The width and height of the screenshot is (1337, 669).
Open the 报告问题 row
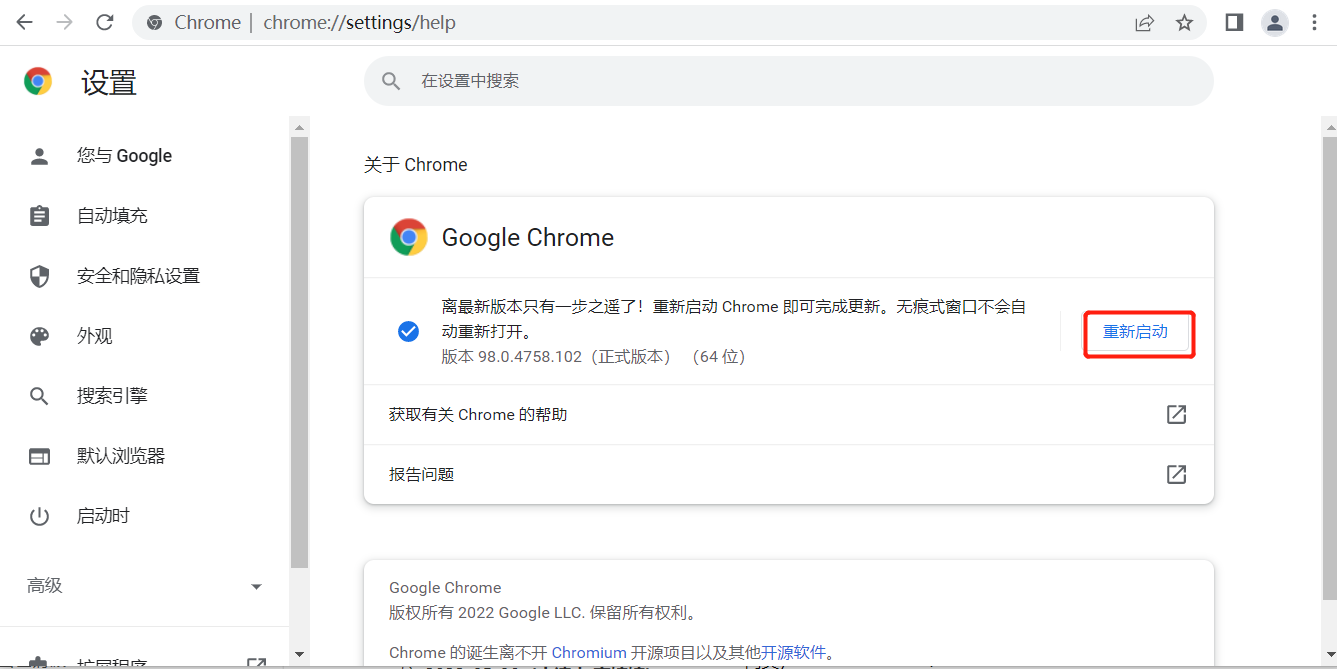(788, 474)
